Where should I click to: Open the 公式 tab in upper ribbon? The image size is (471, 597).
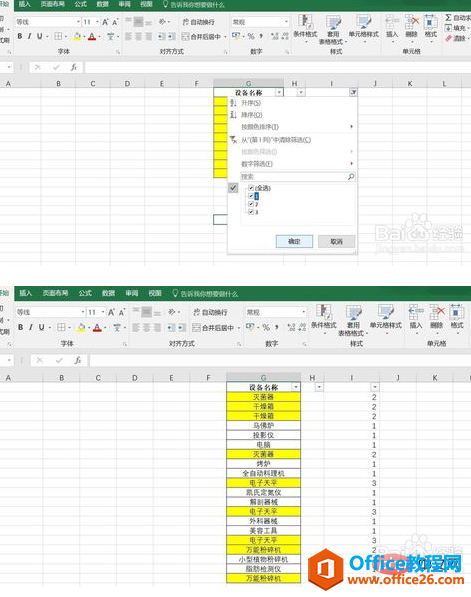click(x=80, y=4)
